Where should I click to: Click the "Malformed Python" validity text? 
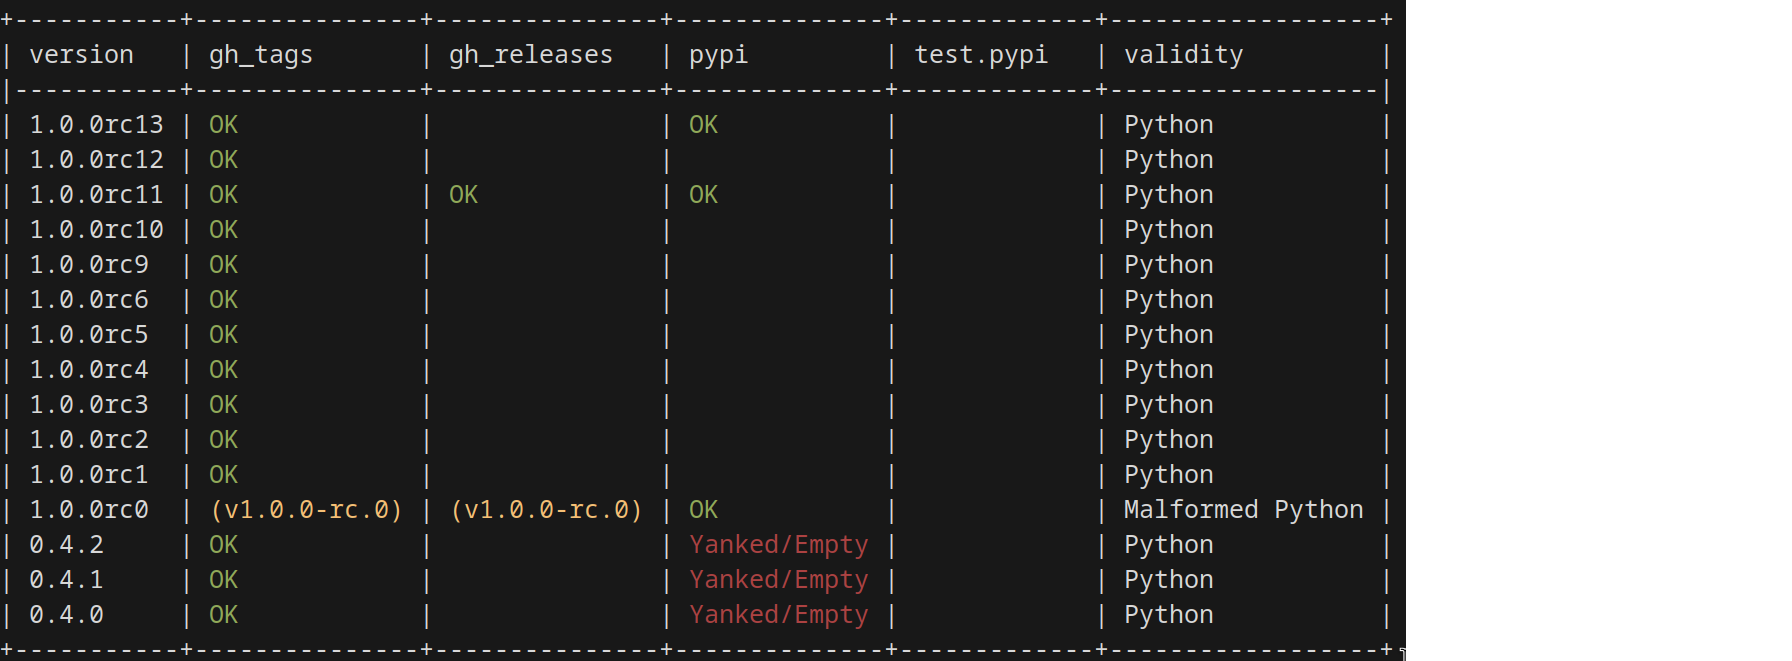point(1243,510)
